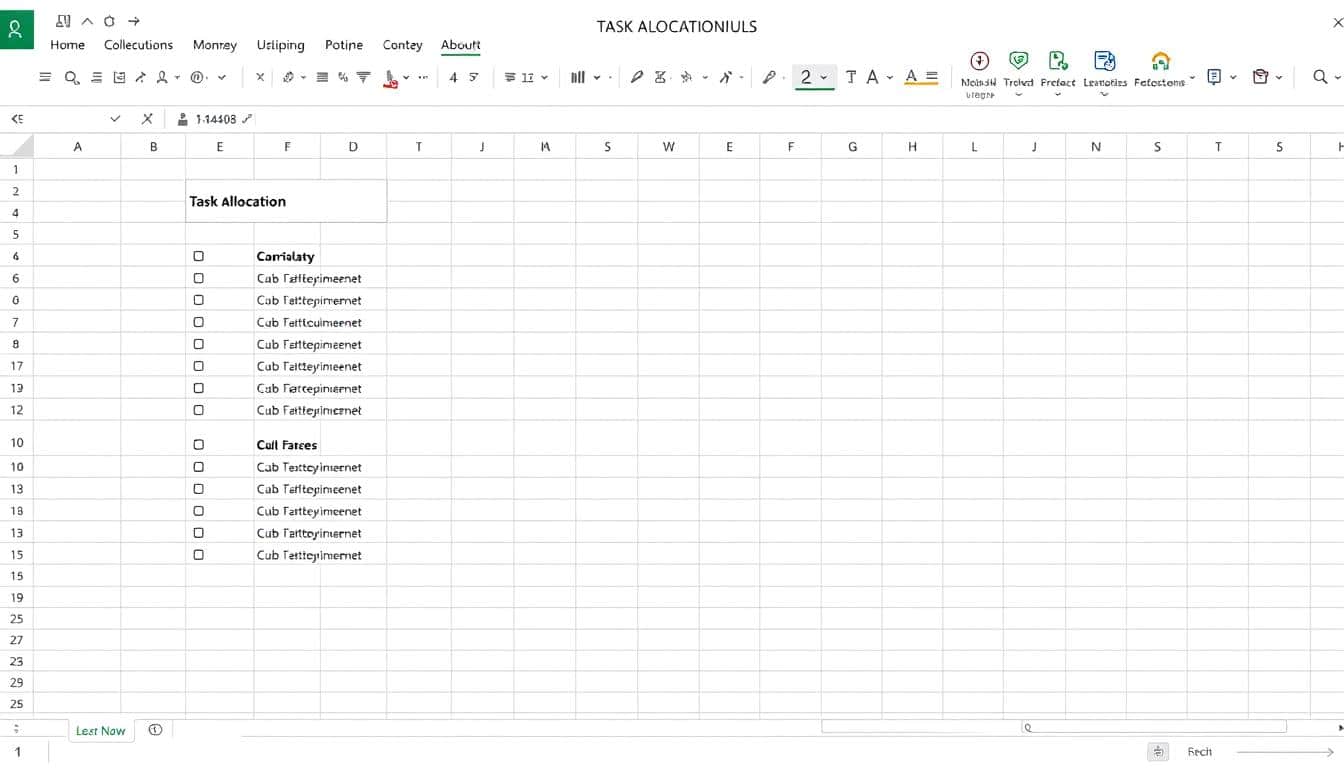
Task: Confirm entry with formula bar checkmark
Action: (x=116, y=119)
